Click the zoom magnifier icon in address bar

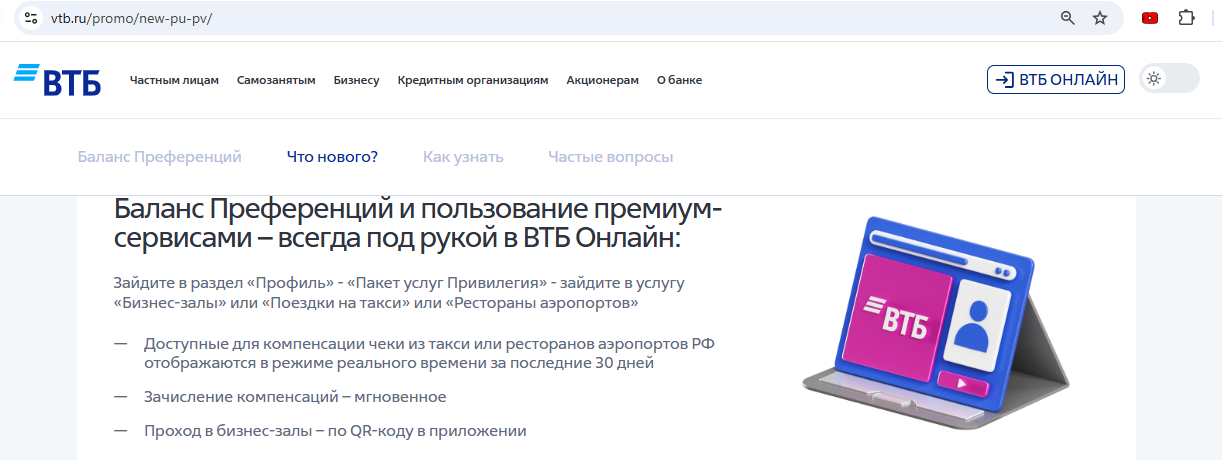1068,18
